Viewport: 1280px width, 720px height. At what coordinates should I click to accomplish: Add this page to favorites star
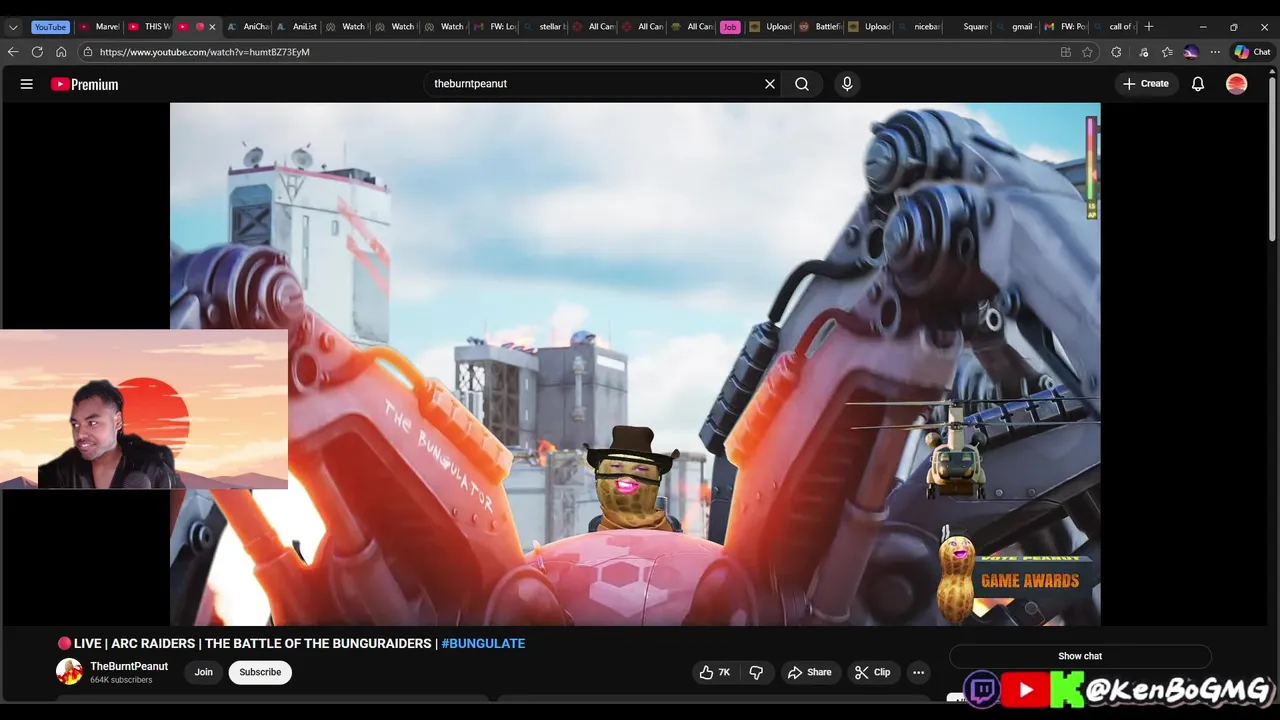1087,52
